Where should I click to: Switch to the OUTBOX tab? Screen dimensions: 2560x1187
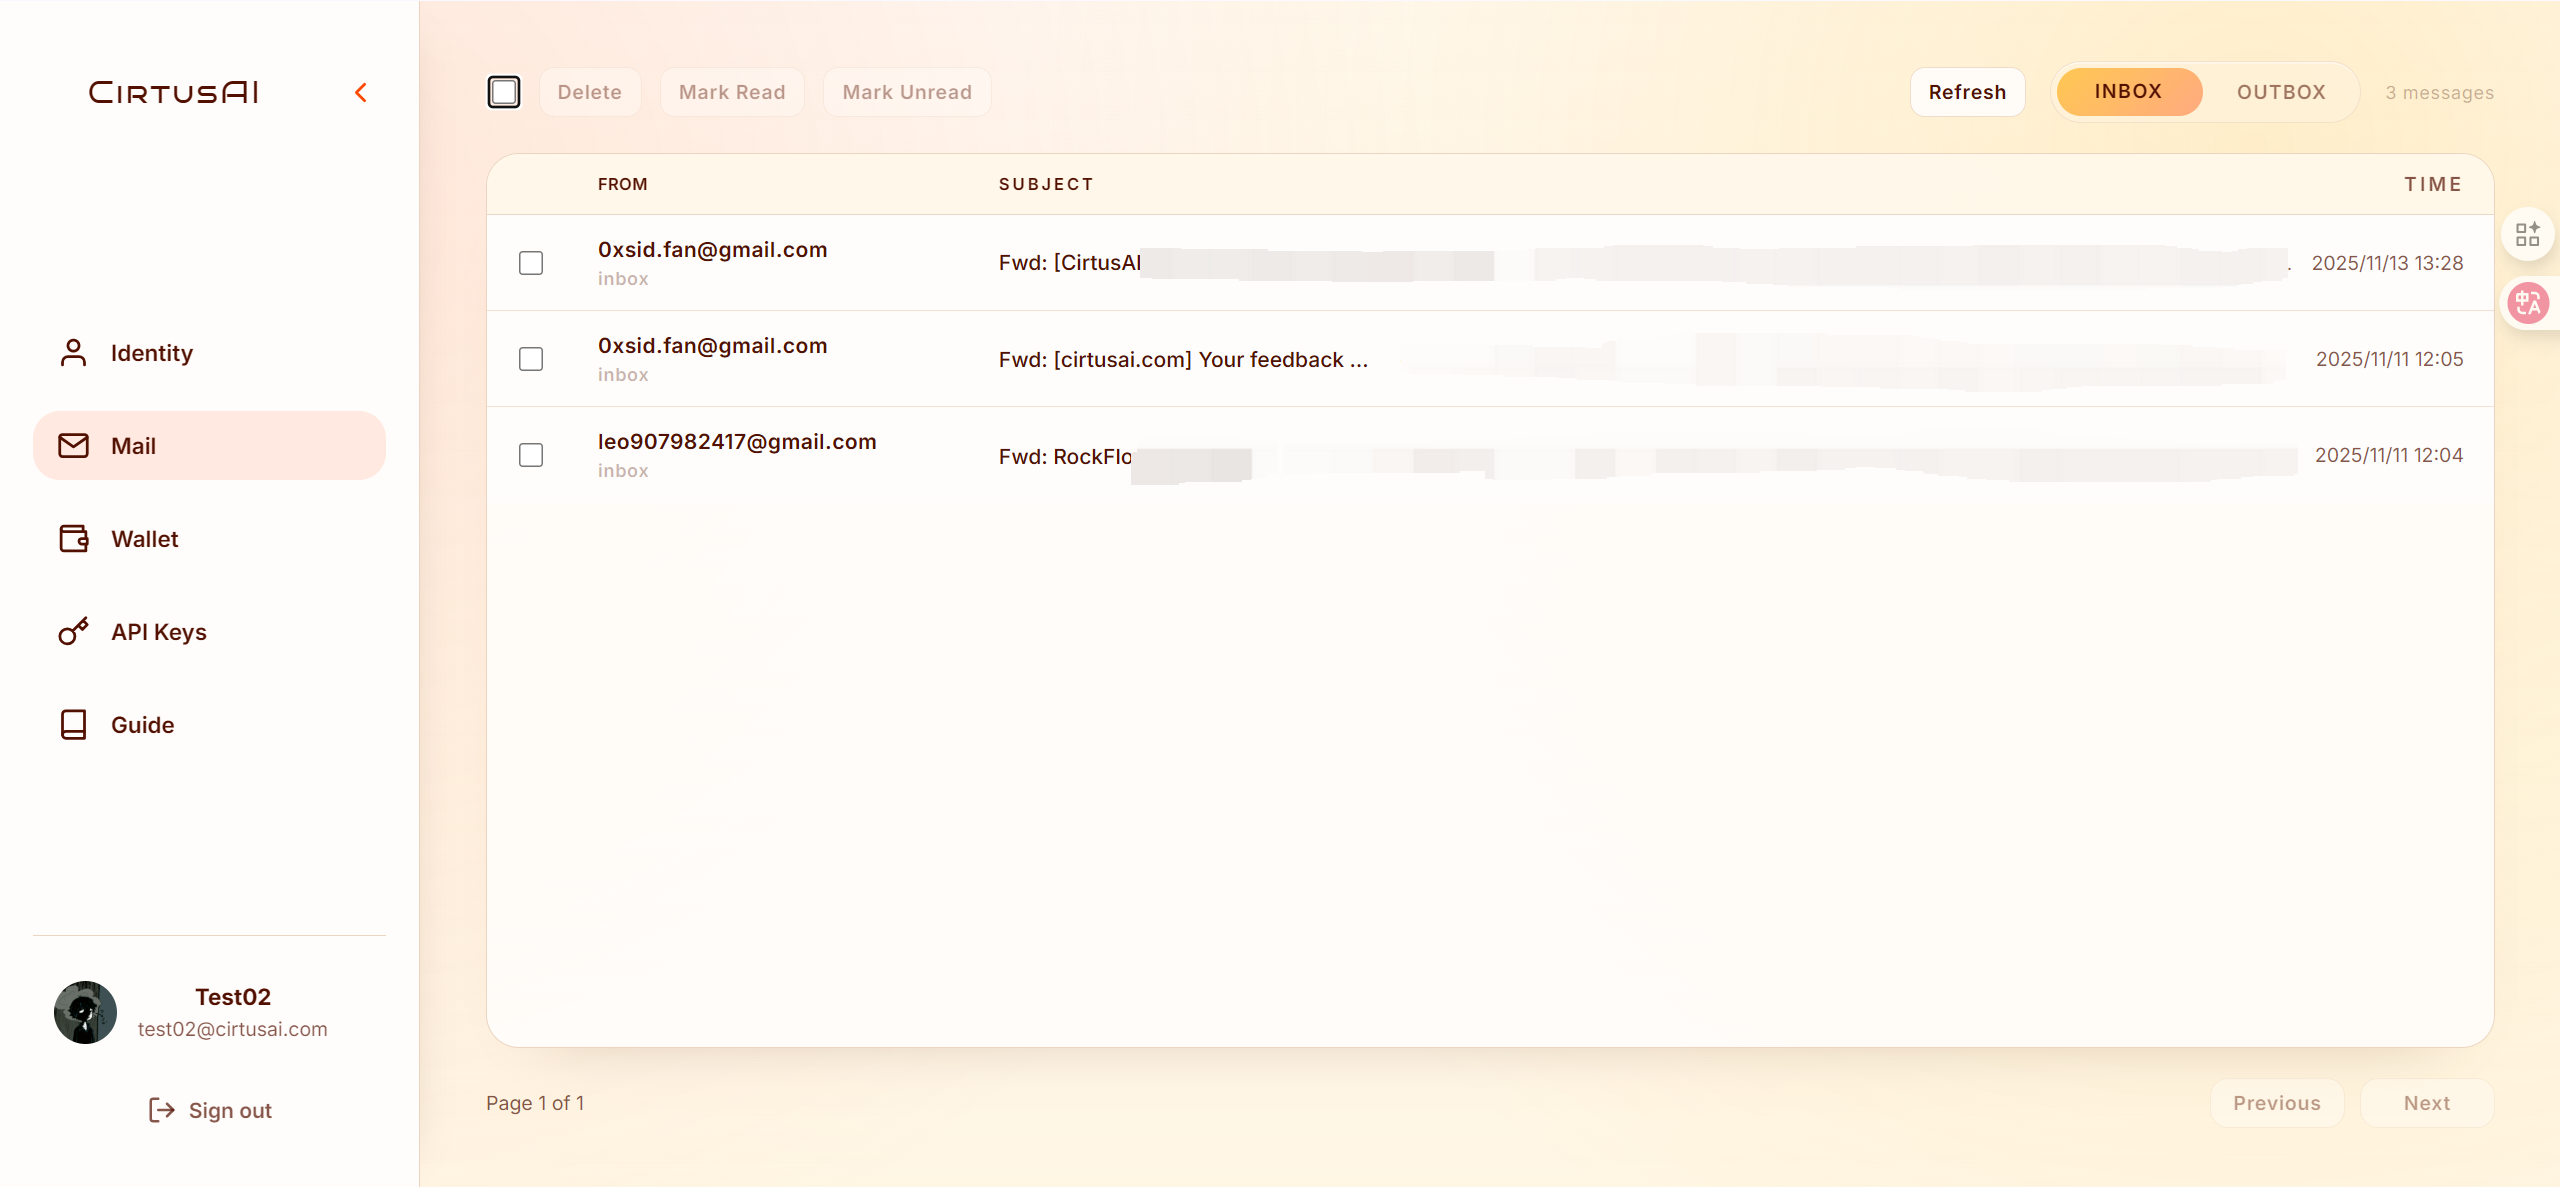[x=2280, y=92]
